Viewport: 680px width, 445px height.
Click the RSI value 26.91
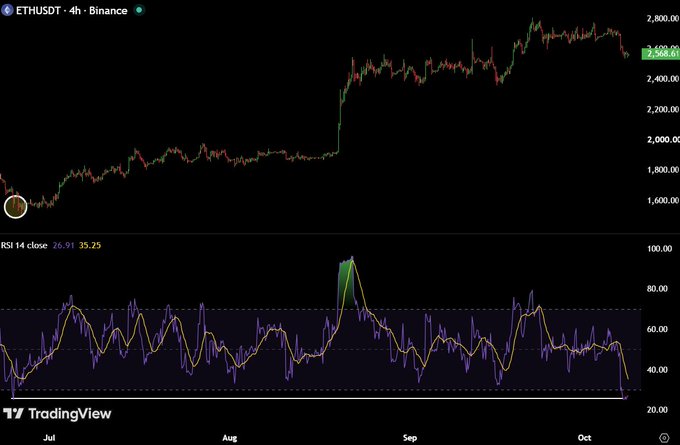[x=63, y=245]
